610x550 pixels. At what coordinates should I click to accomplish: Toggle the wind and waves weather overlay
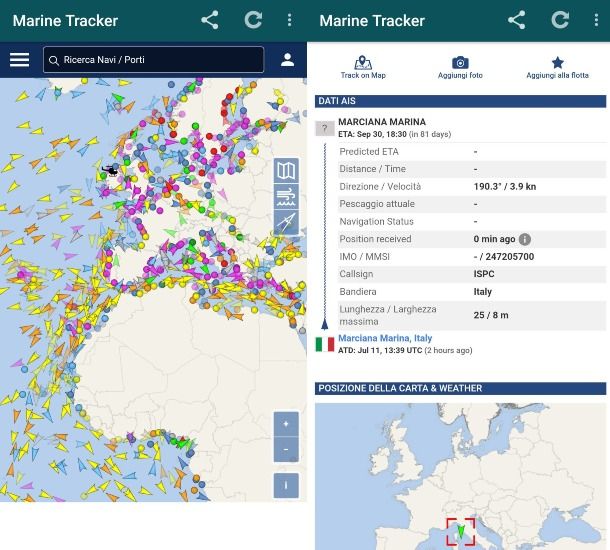coord(286,196)
